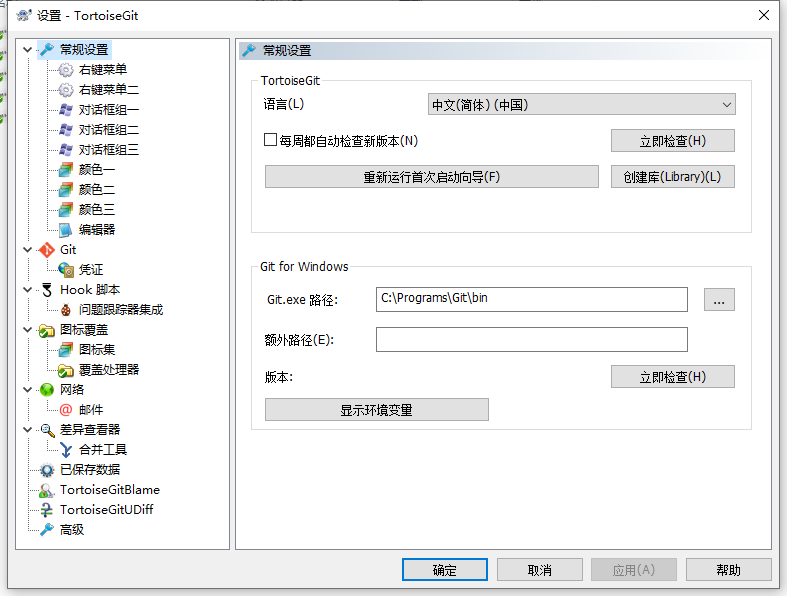
Task: Click the credentials icon next to 凭证
Action: [x=66, y=270]
